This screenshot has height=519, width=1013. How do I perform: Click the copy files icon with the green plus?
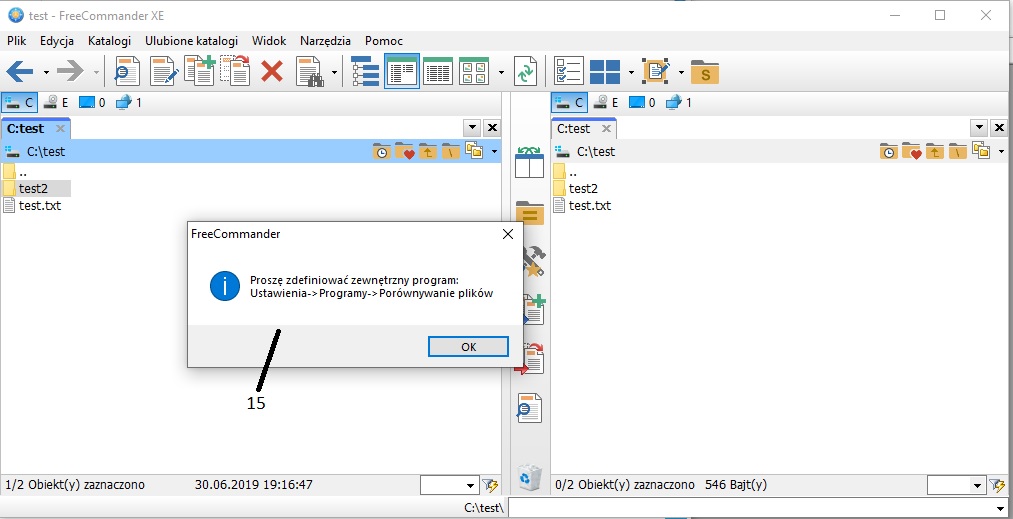[199, 70]
